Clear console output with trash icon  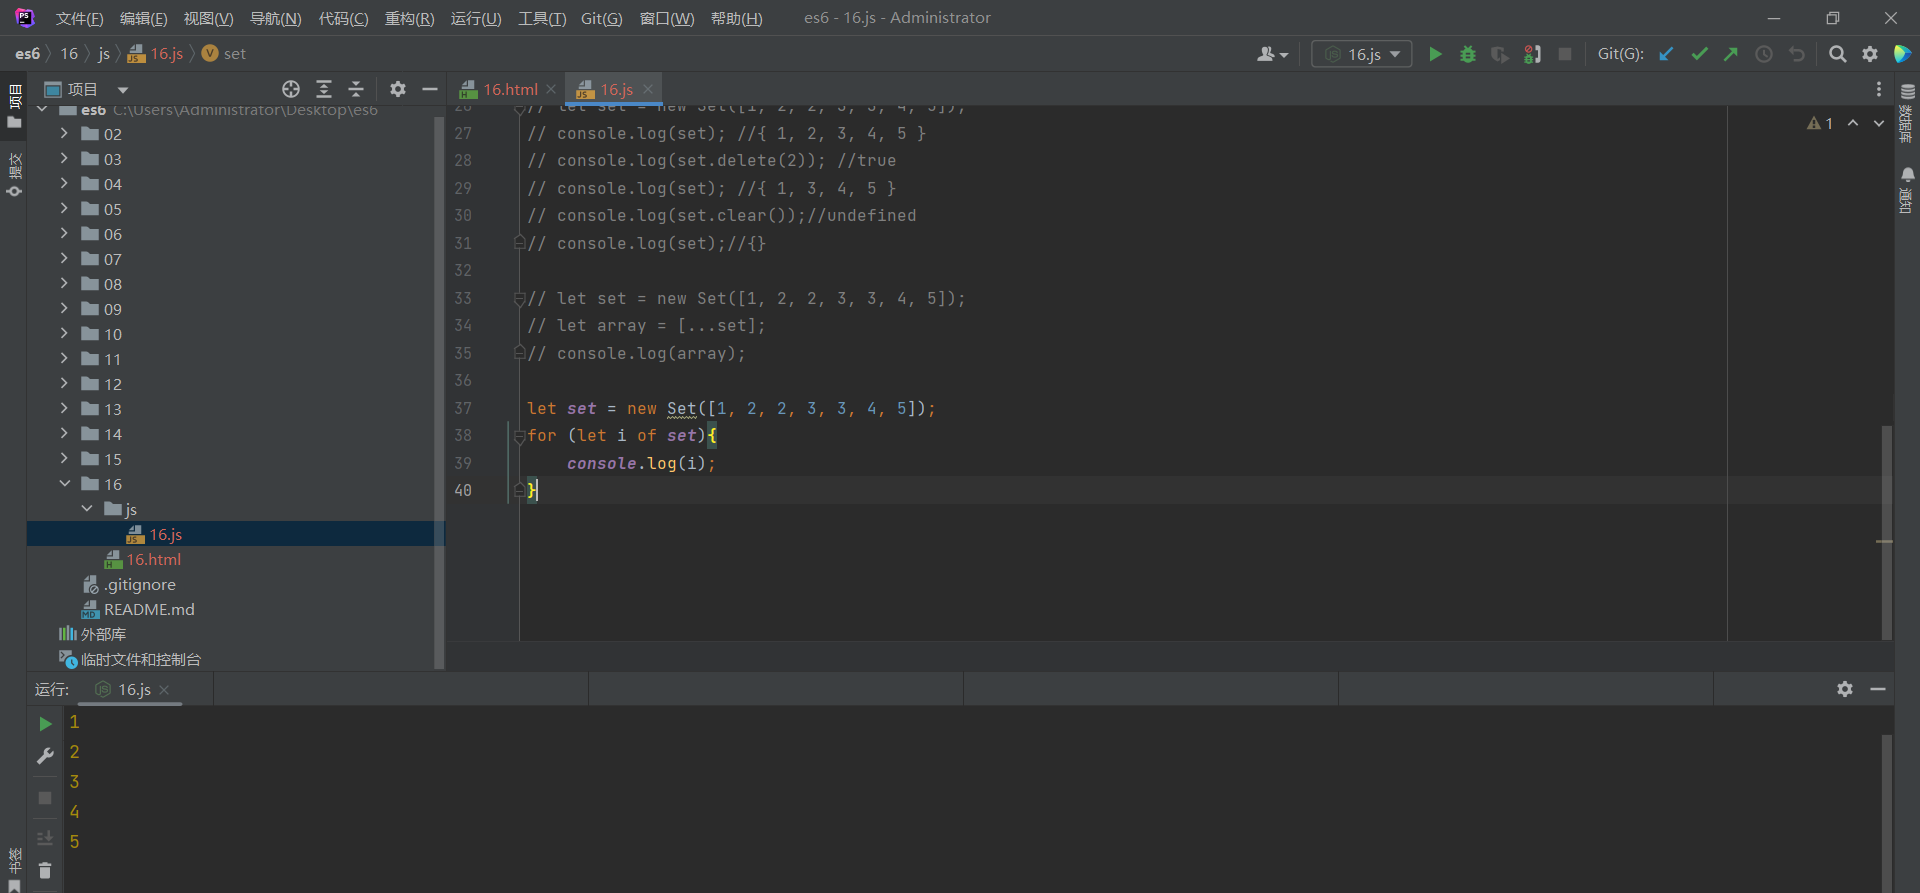[45, 871]
